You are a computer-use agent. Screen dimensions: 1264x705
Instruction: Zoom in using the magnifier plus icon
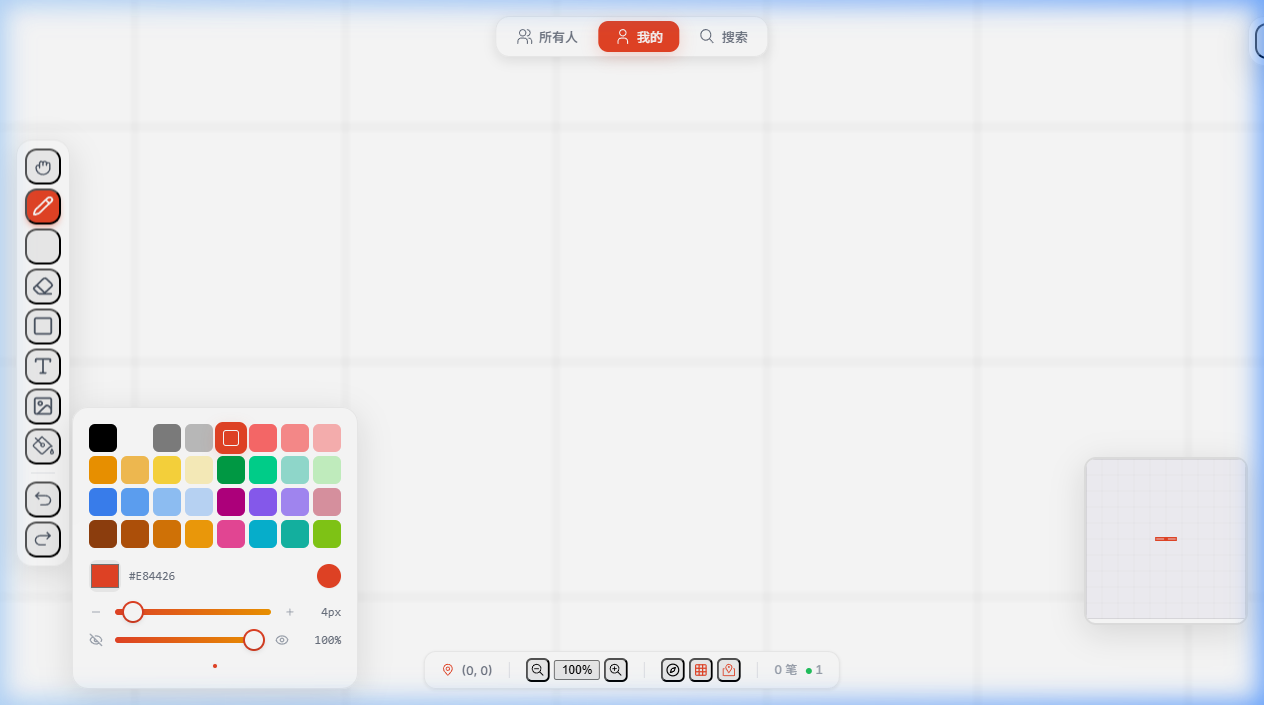(x=616, y=670)
